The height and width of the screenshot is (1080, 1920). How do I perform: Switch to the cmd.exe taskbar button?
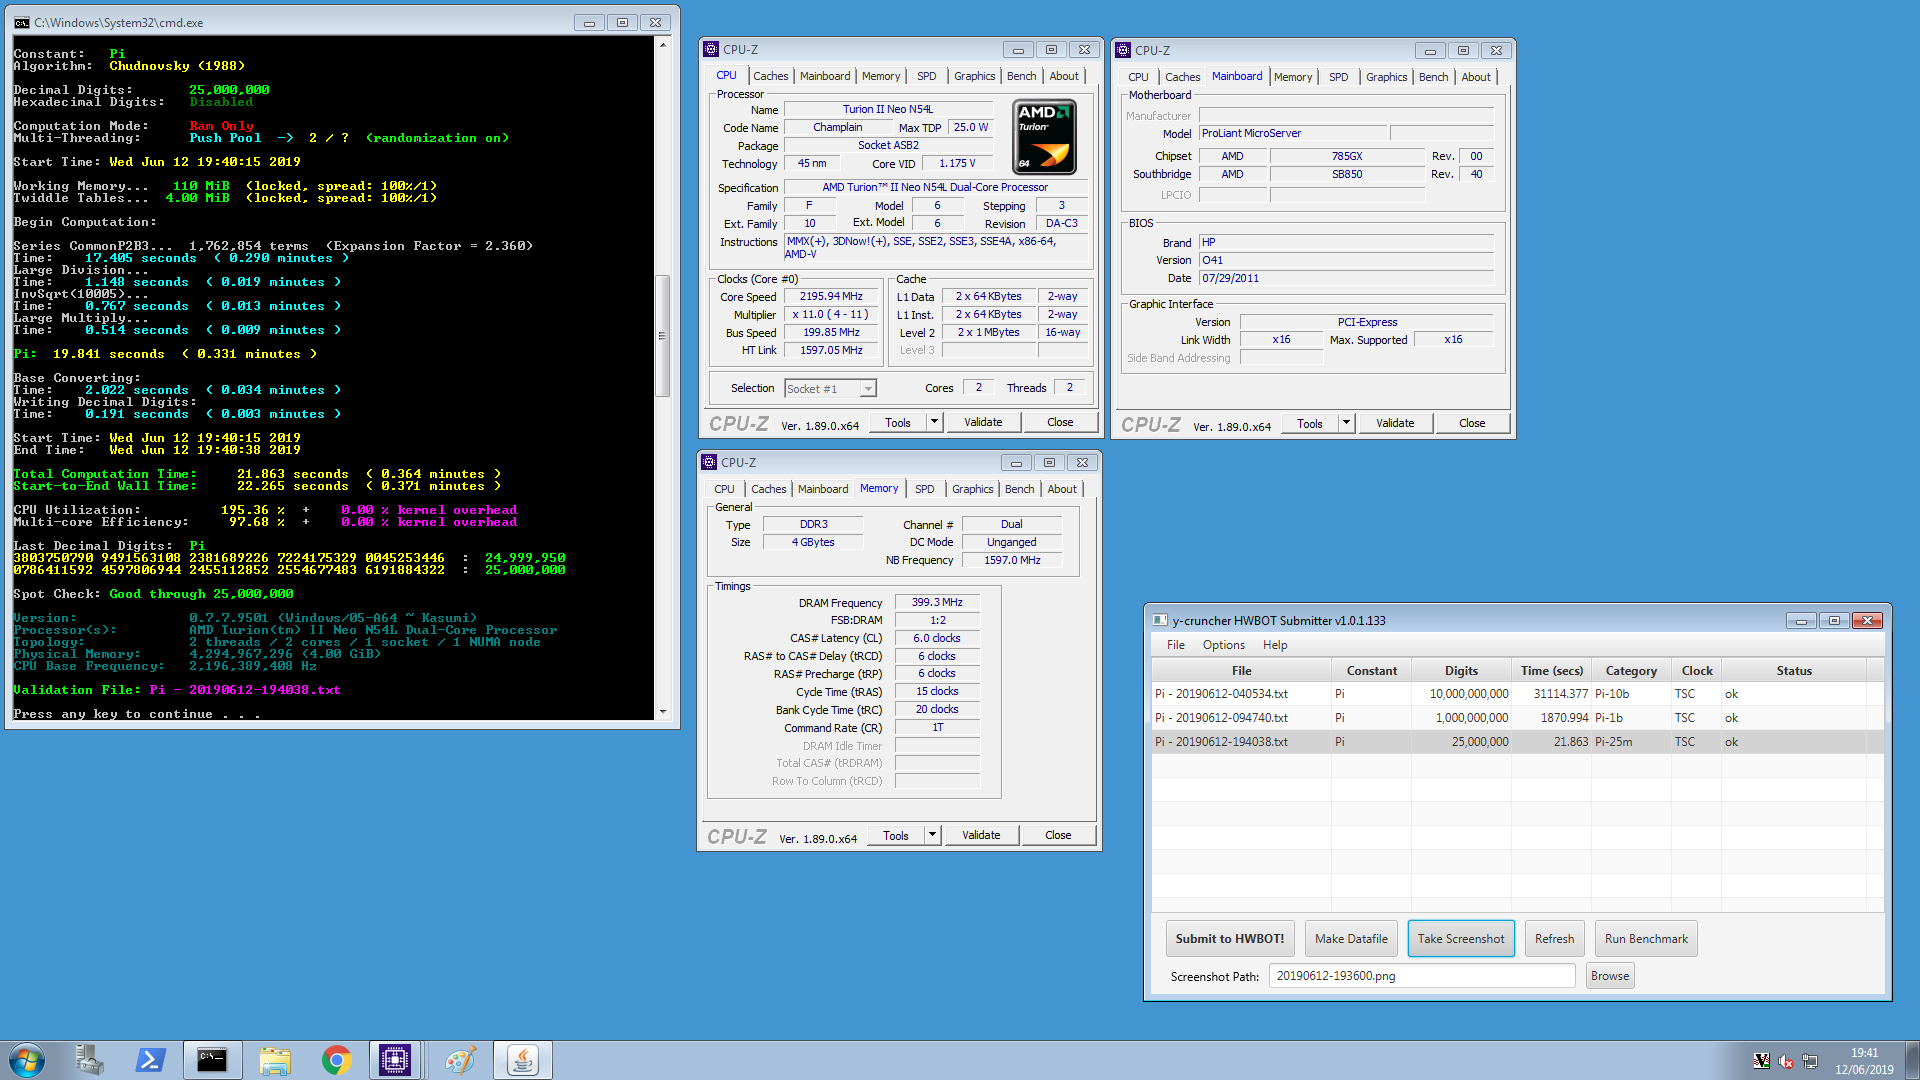coord(212,1060)
